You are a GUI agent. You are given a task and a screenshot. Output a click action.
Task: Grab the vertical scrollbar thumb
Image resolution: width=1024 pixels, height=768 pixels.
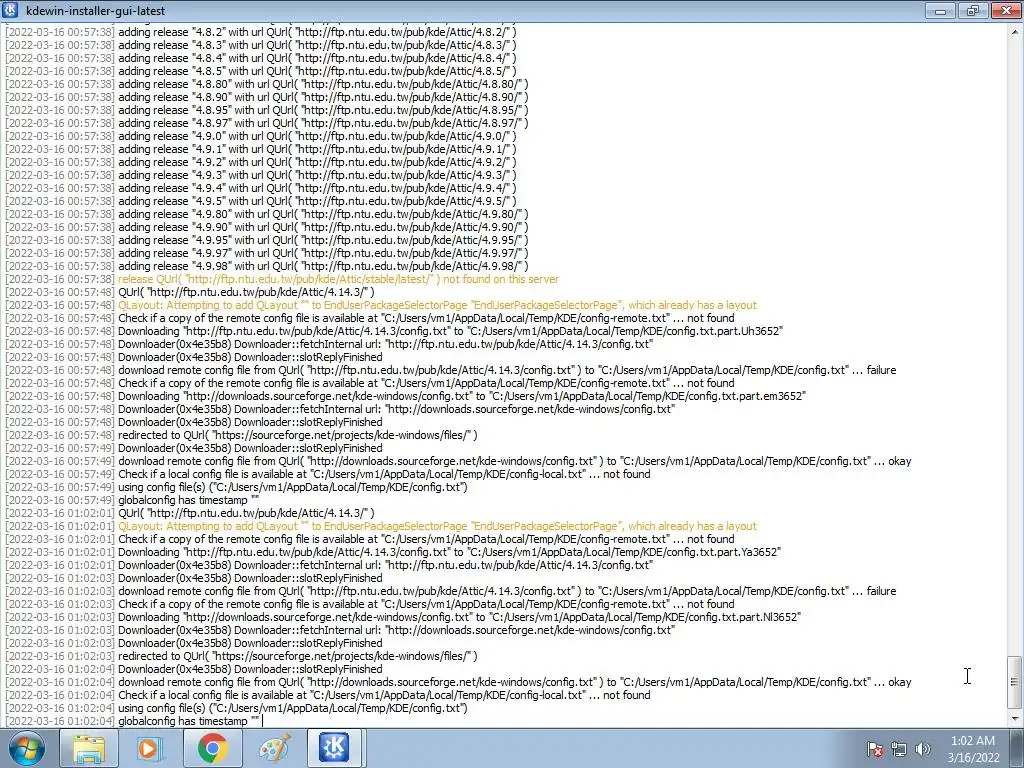tap(1015, 681)
